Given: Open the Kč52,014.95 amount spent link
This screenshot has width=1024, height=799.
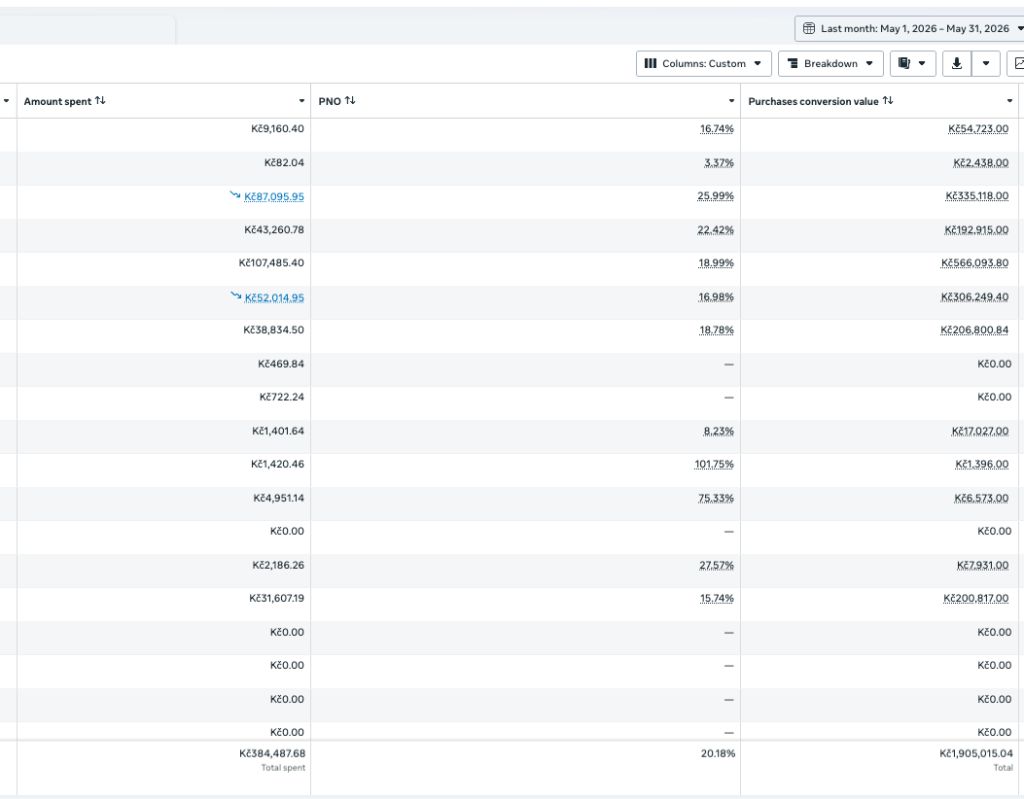Looking at the screenshot, I should [x=274, y=297].
